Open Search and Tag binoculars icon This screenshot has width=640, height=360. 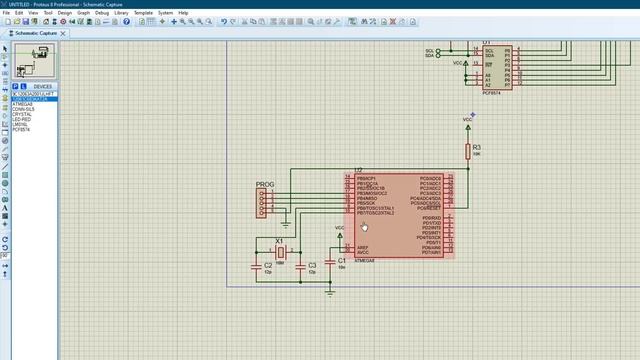(364, 22)
